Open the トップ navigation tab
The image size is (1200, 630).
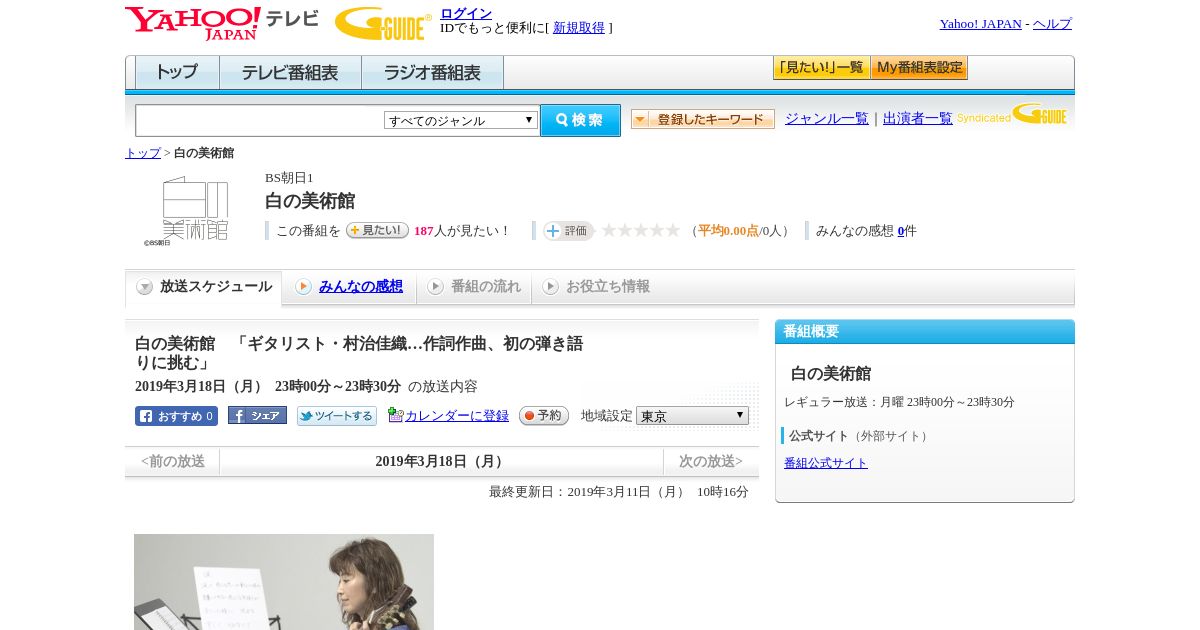tap(177, 73)
